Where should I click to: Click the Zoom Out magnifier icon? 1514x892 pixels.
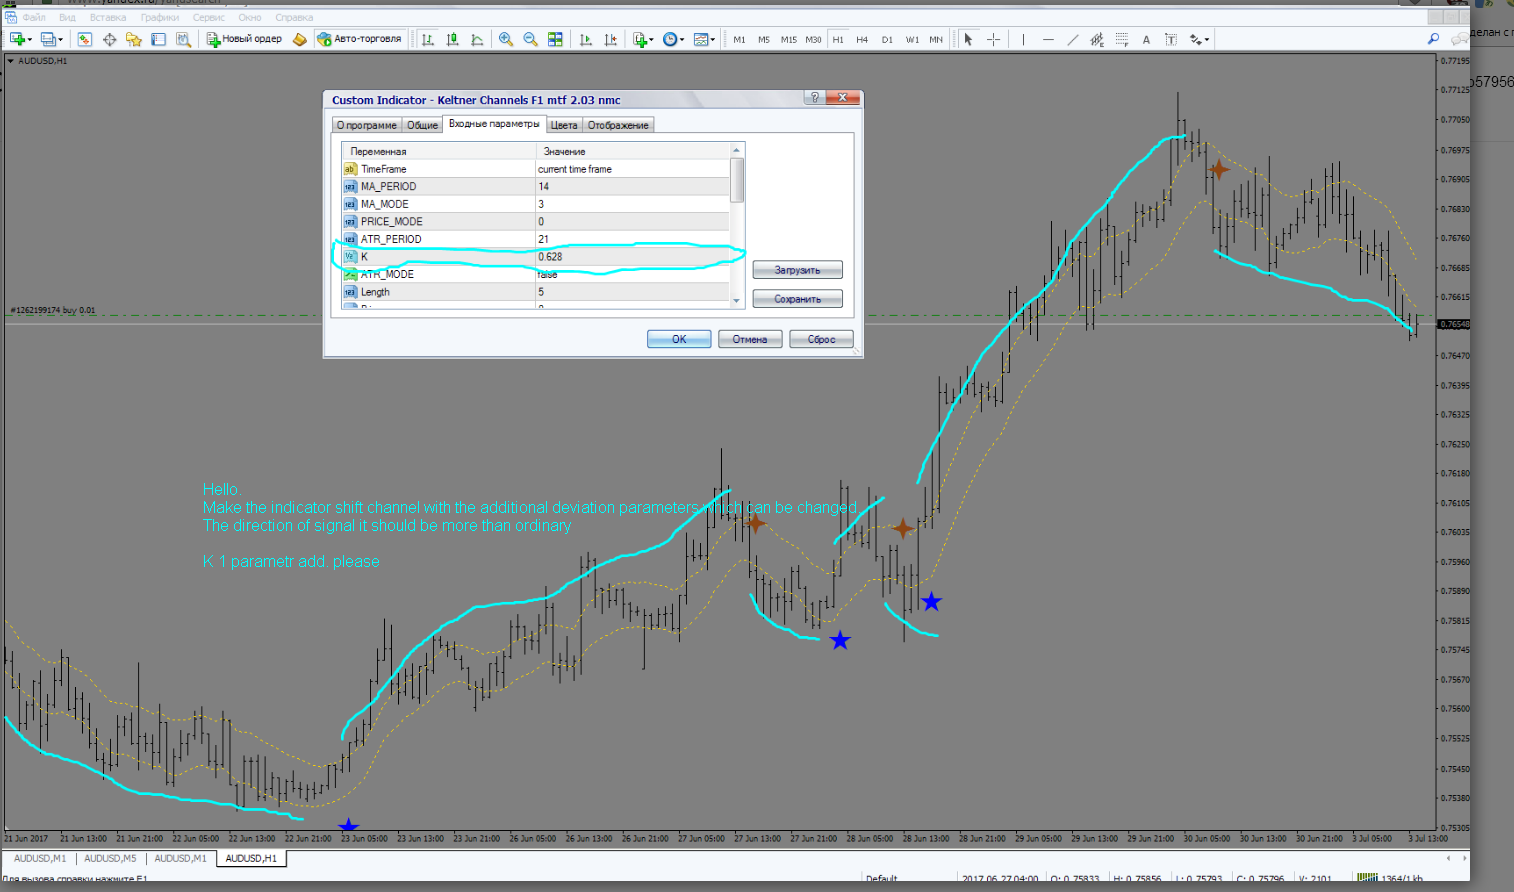530,39
